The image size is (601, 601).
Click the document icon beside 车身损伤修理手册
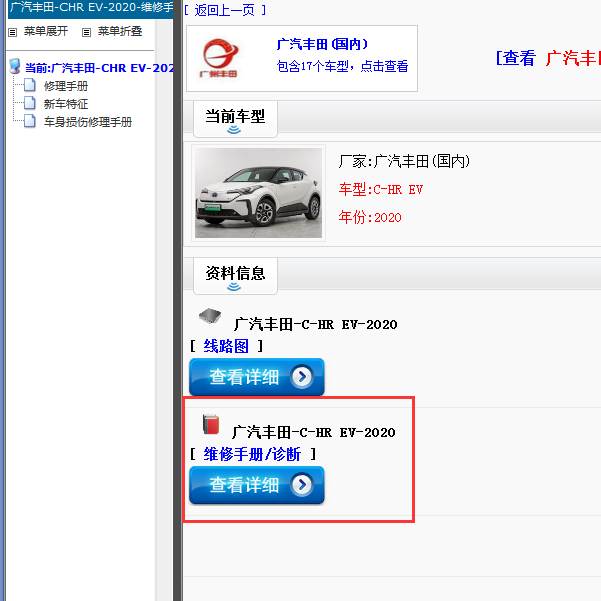pos(30,121)
